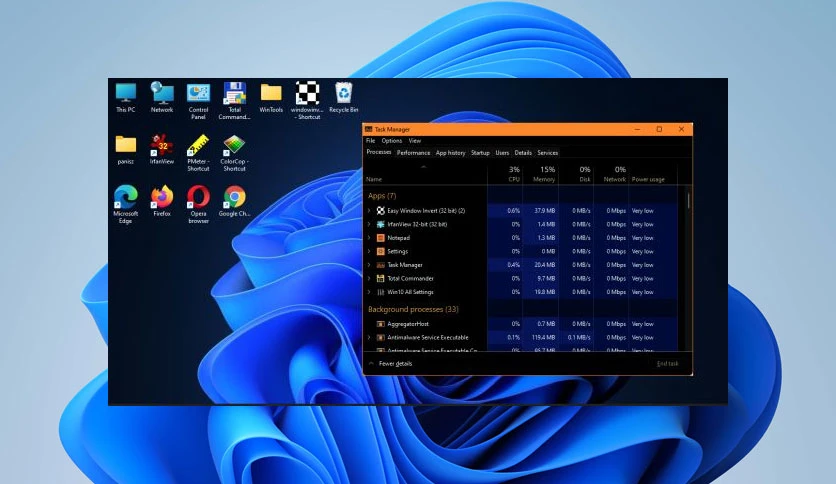
Task: Click Easy Window Invert process icon
Action: (381, 211)
